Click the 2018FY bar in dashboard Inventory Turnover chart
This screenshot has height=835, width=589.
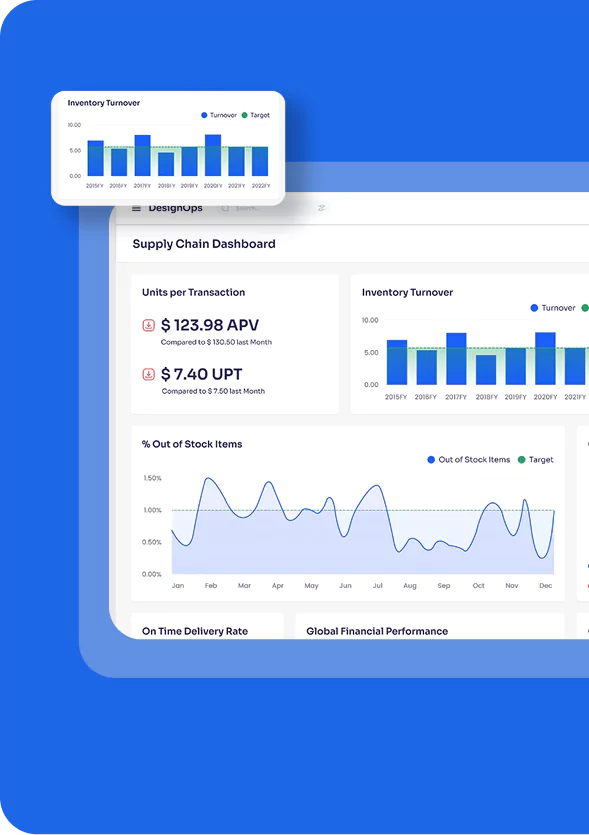486,370
